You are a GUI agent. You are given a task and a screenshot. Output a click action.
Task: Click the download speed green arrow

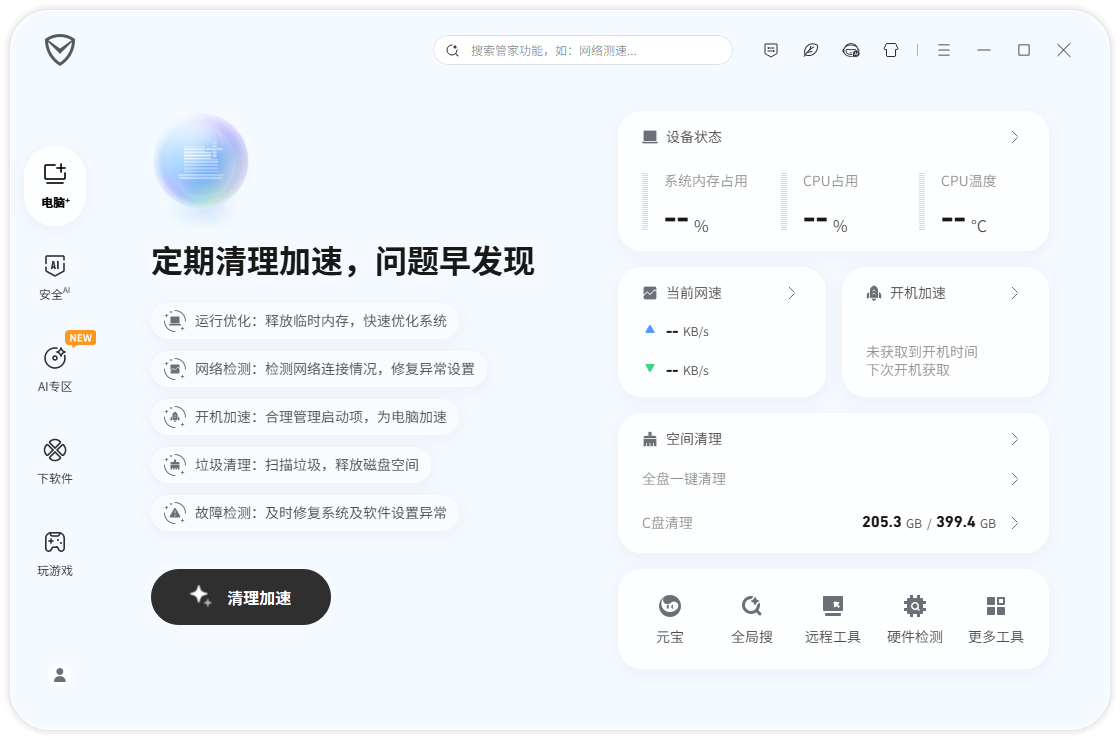[649, 369]
